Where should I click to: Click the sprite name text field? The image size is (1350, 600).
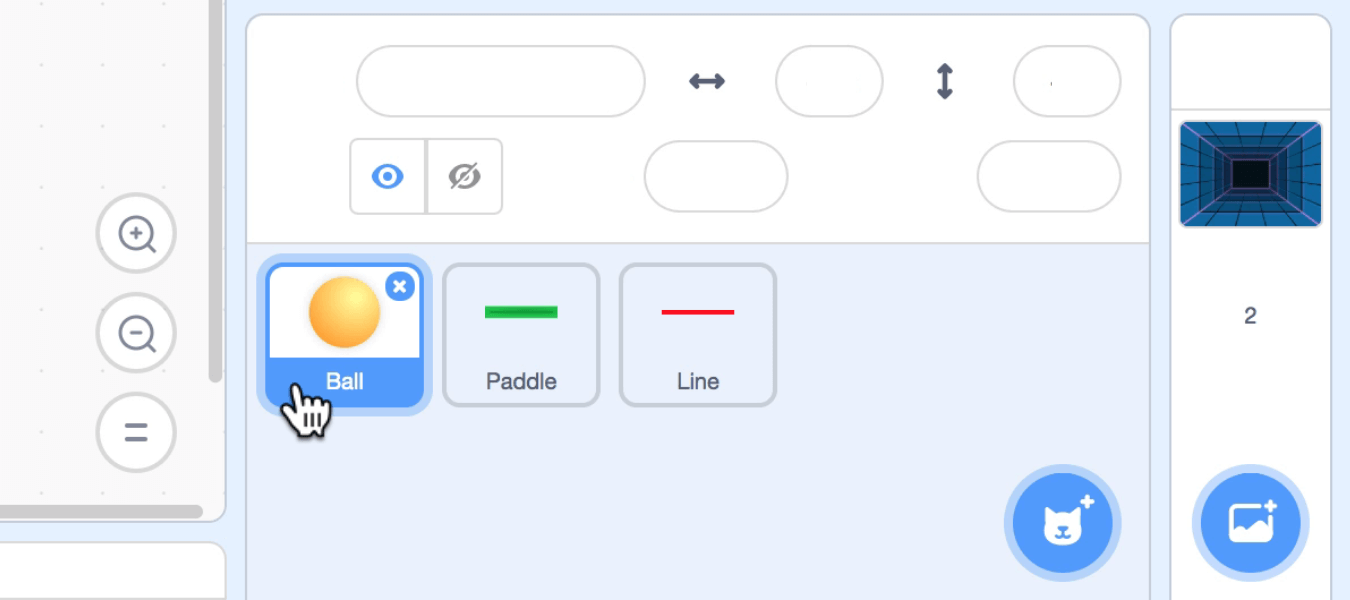click(x=500, y=81)
